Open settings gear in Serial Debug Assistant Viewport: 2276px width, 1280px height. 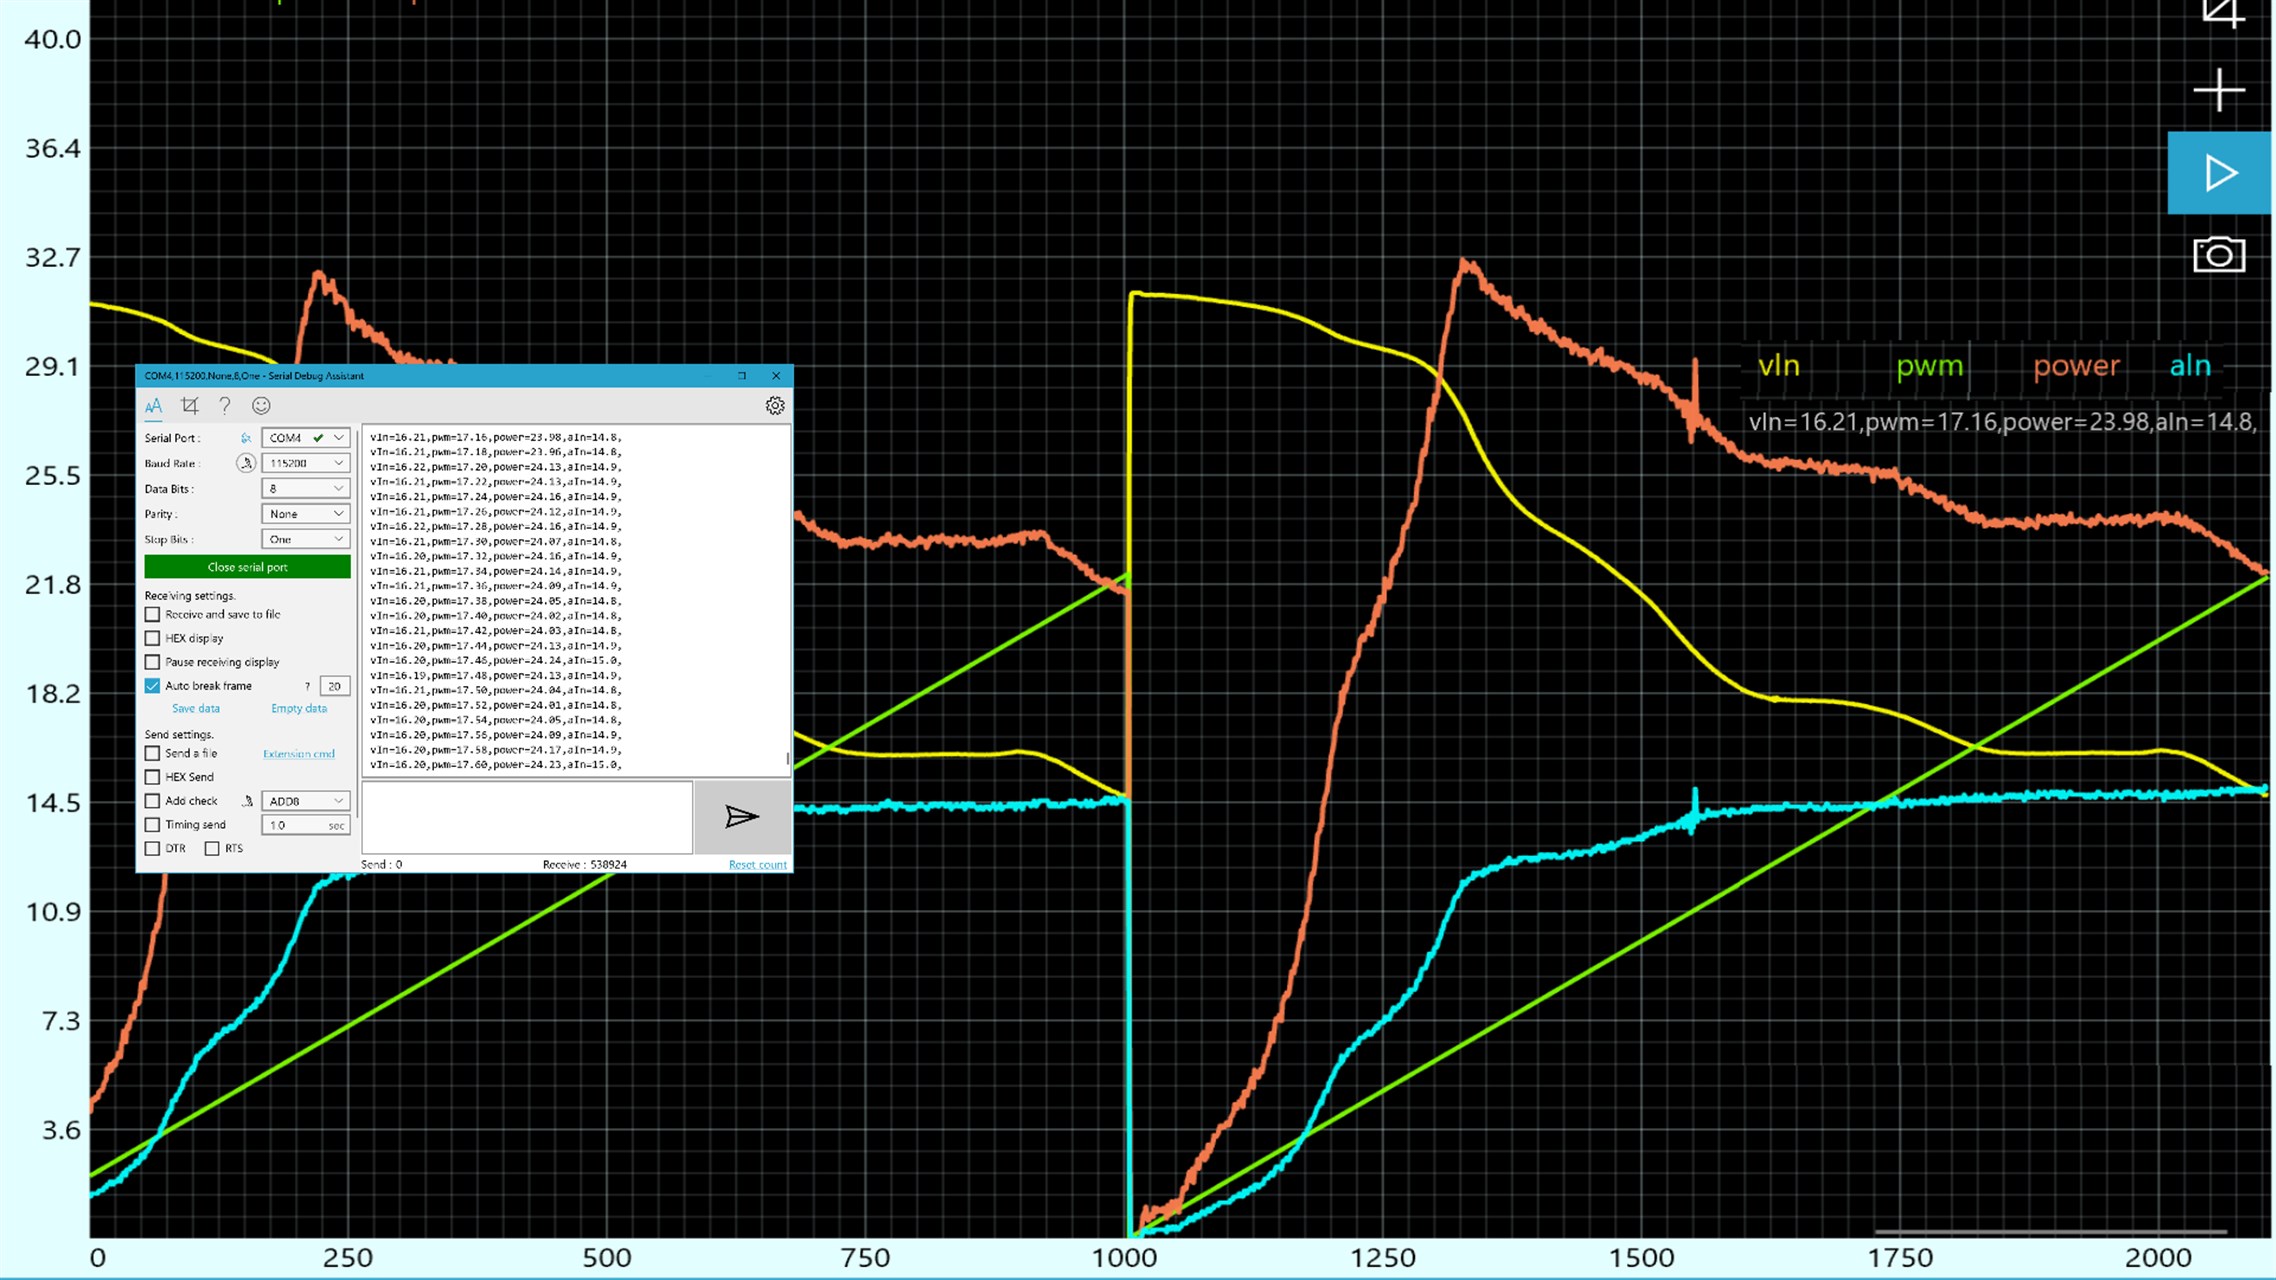pos(775,406)
